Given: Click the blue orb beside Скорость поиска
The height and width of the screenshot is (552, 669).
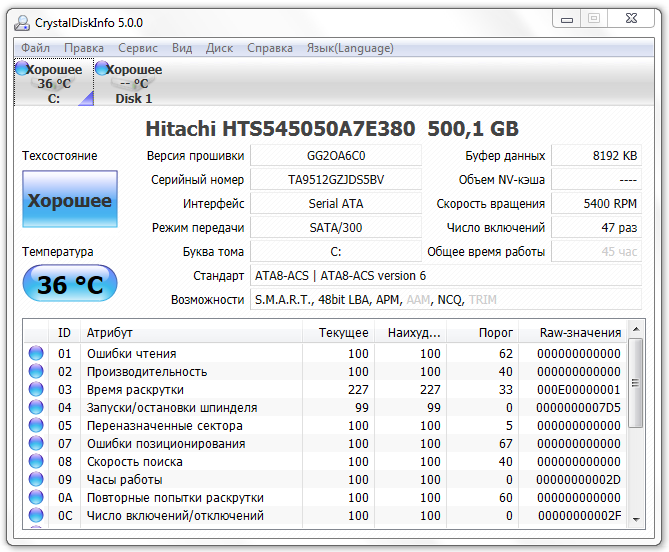Looking at the screenshot, I should (36, 461).
